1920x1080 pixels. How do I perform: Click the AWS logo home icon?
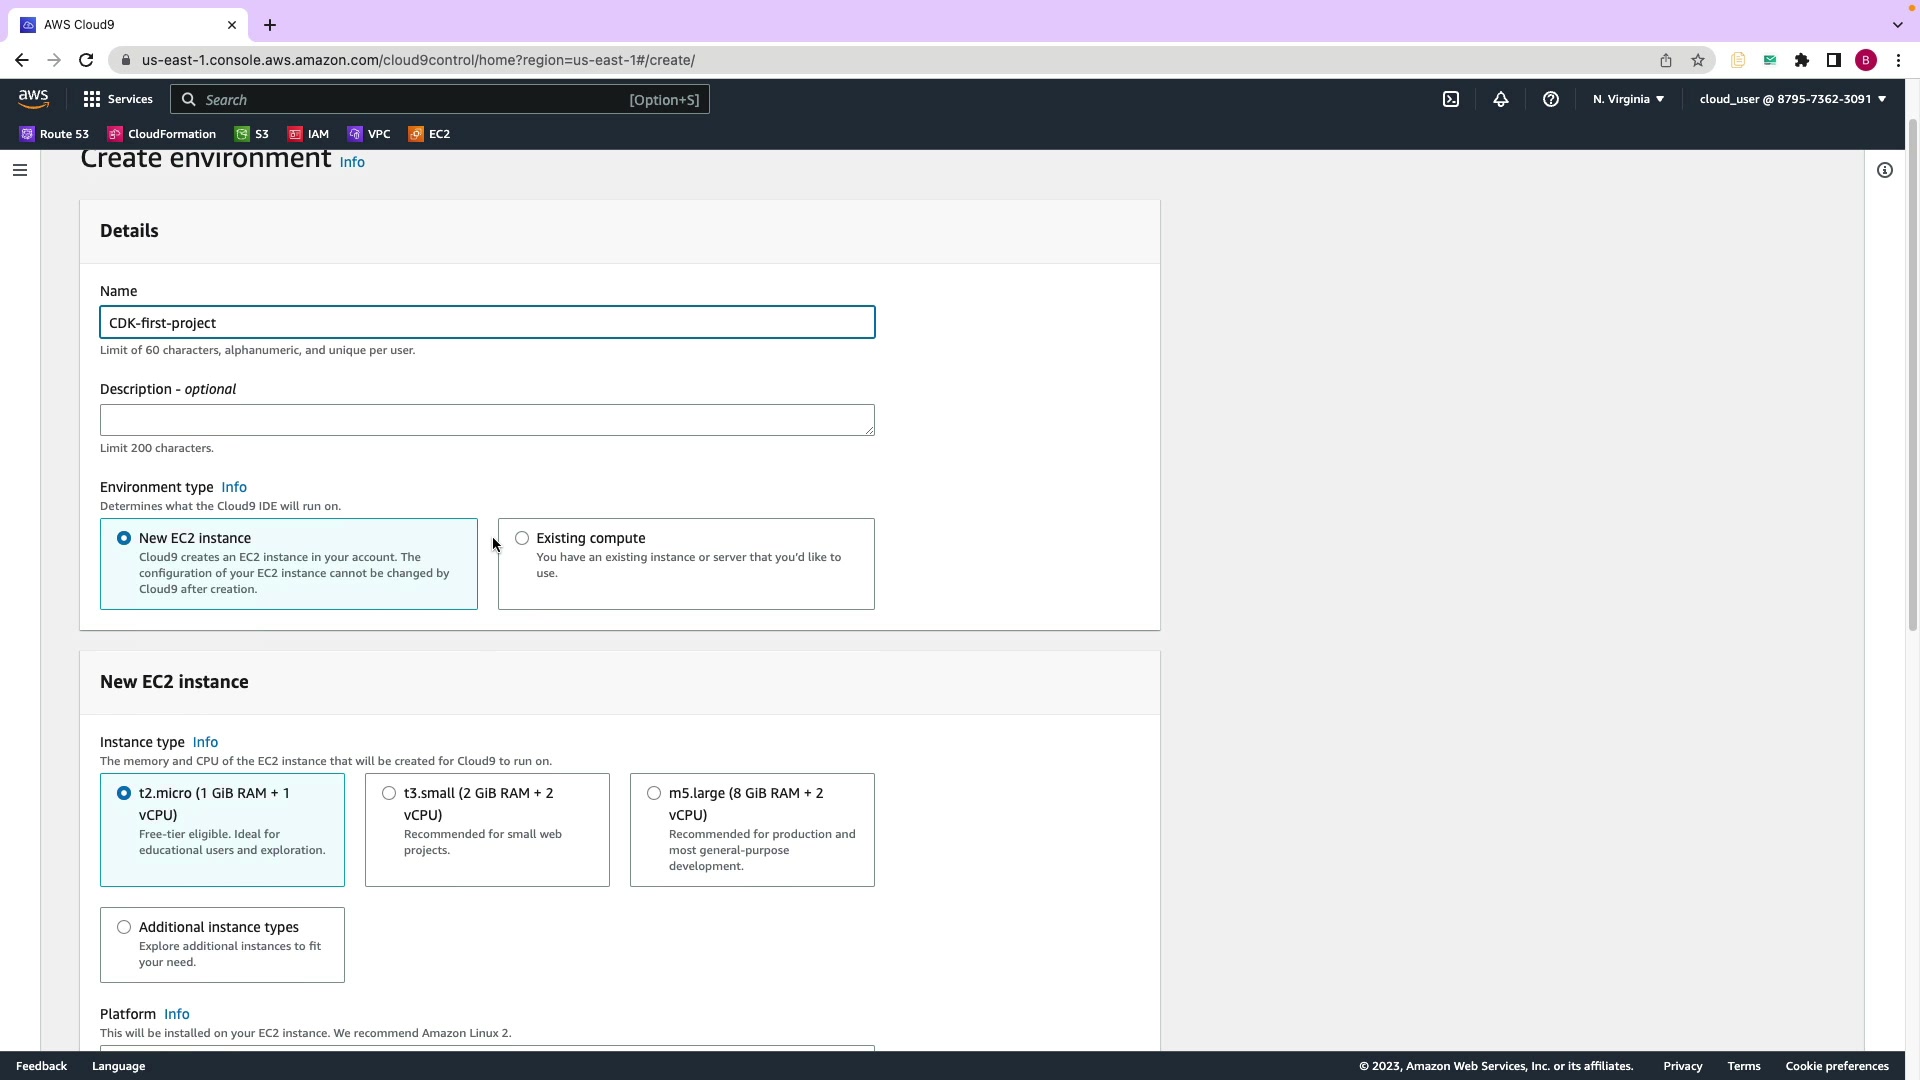[33, 98]
